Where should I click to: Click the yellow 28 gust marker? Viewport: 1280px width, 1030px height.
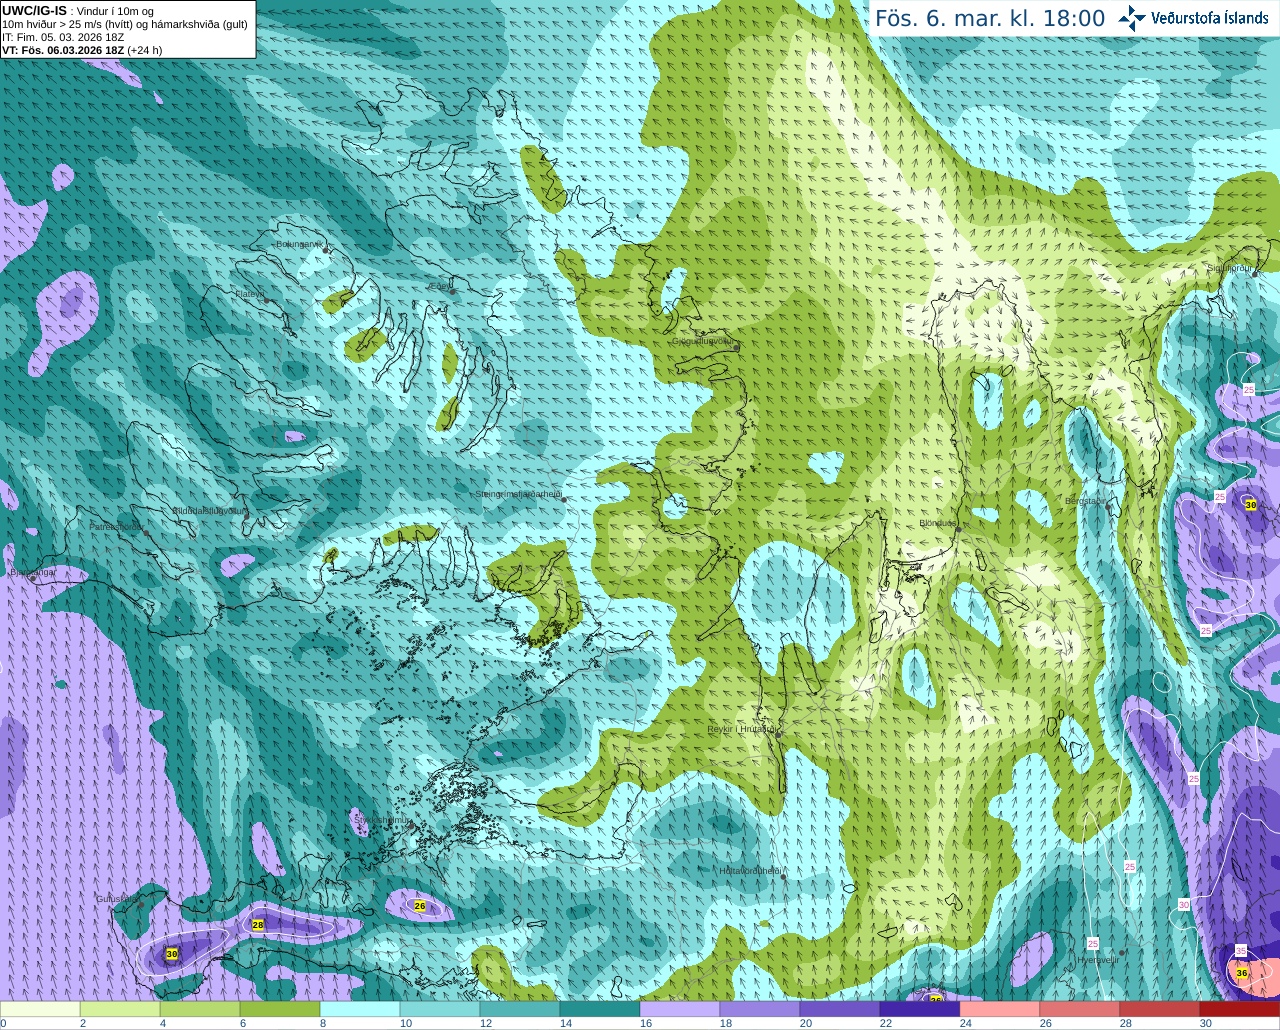(258, 925)
